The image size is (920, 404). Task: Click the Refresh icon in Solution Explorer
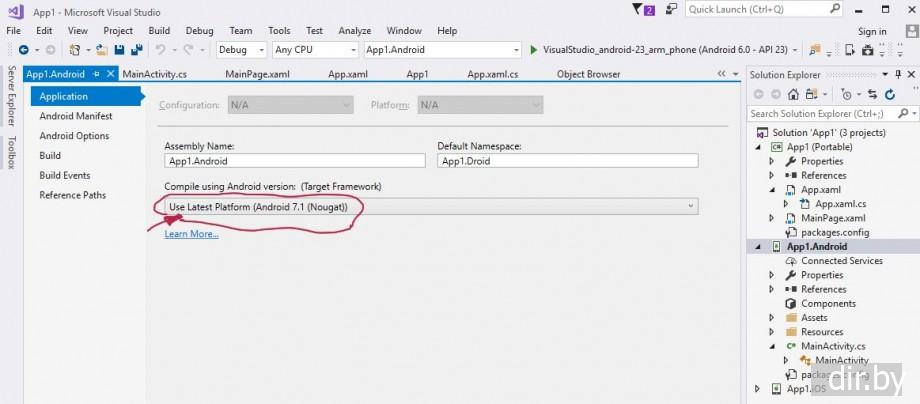click(x=890, y=94)
